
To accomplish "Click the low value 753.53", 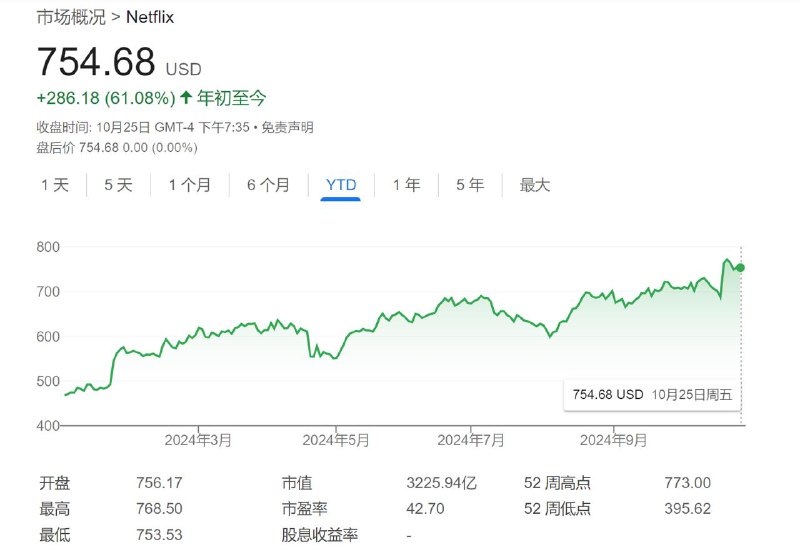I will (159, 535).
